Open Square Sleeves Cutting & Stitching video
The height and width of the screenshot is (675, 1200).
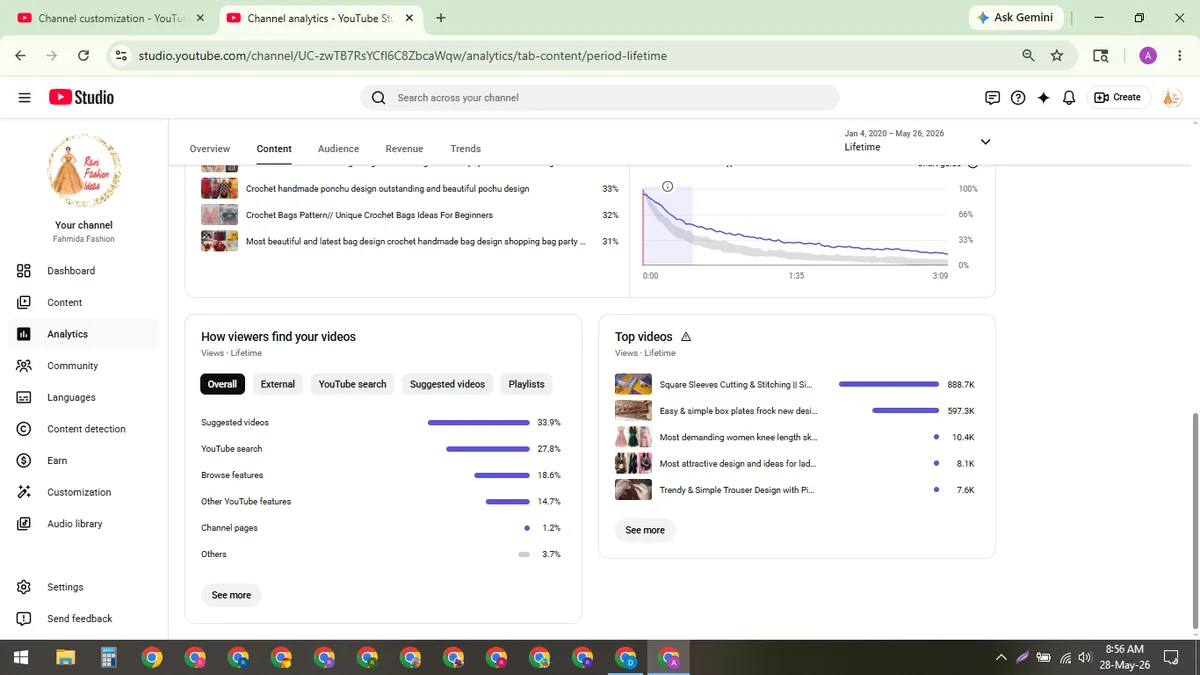tap(736, 384)
